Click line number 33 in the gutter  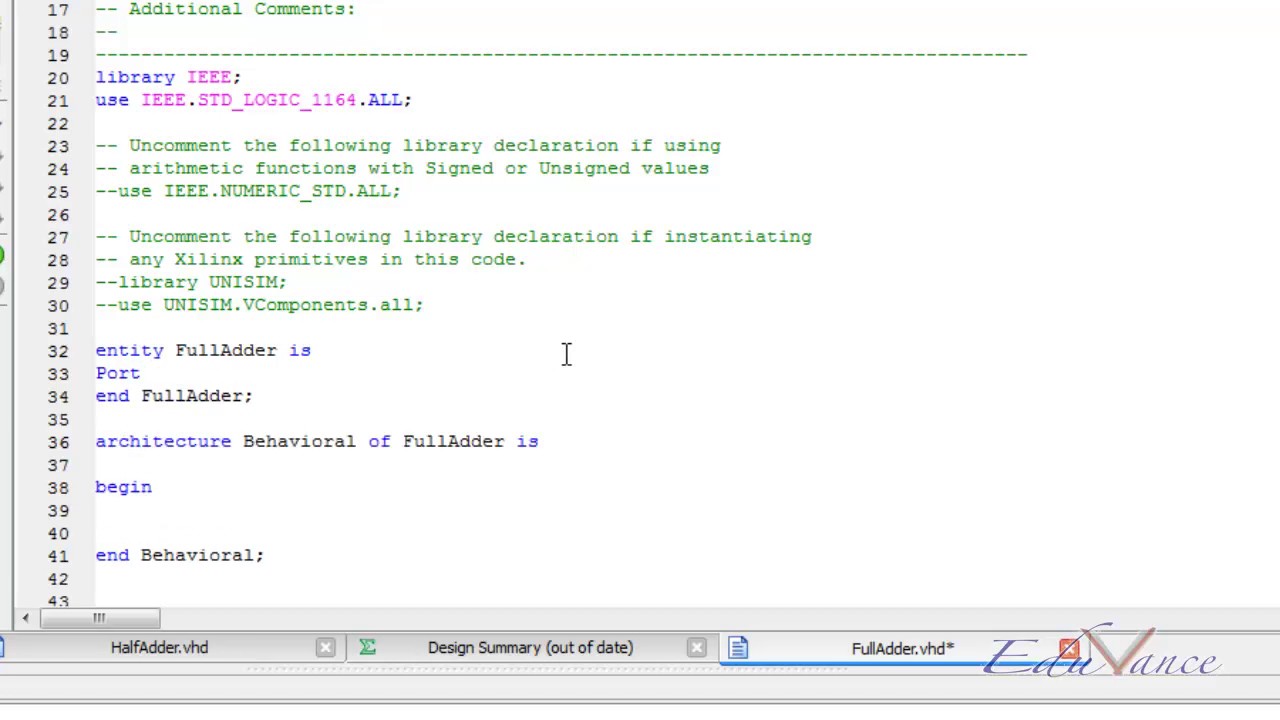[58, 374]
